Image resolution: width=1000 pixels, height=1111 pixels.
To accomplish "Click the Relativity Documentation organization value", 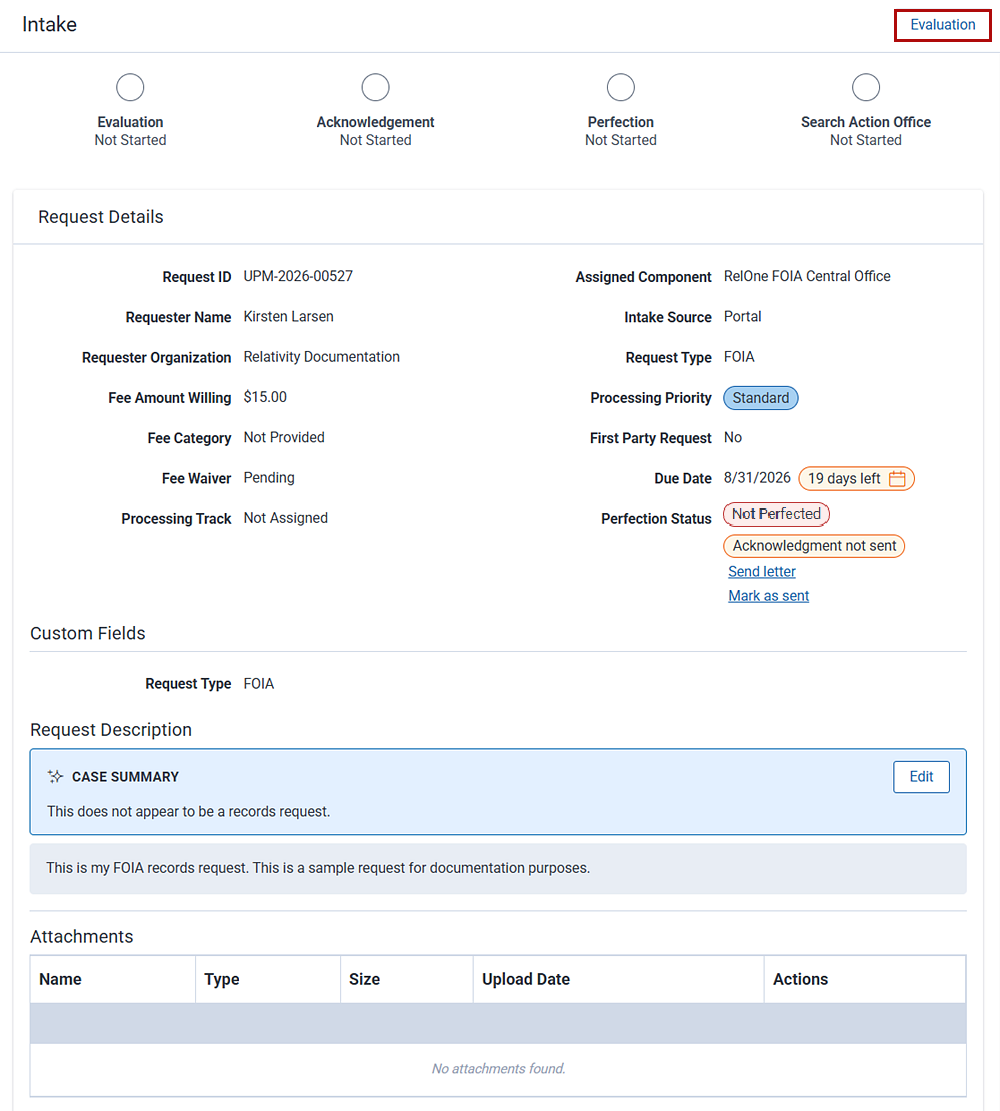I will [322, 357].
